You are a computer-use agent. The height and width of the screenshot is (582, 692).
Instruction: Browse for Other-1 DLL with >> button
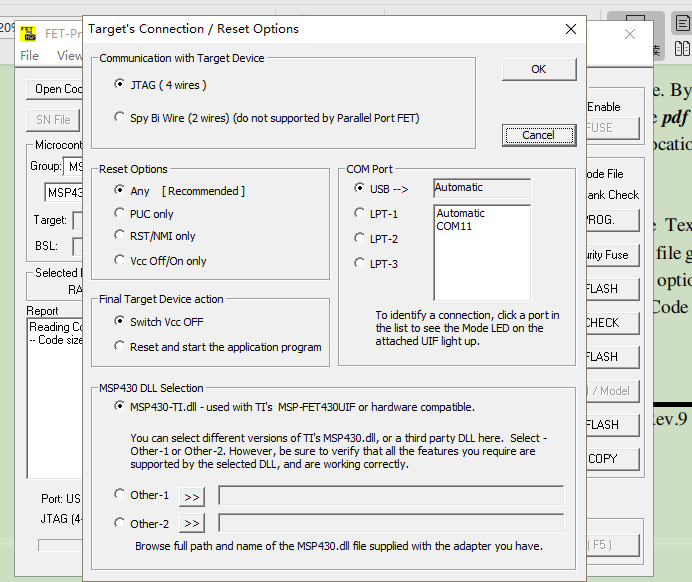tap(192, 497)
